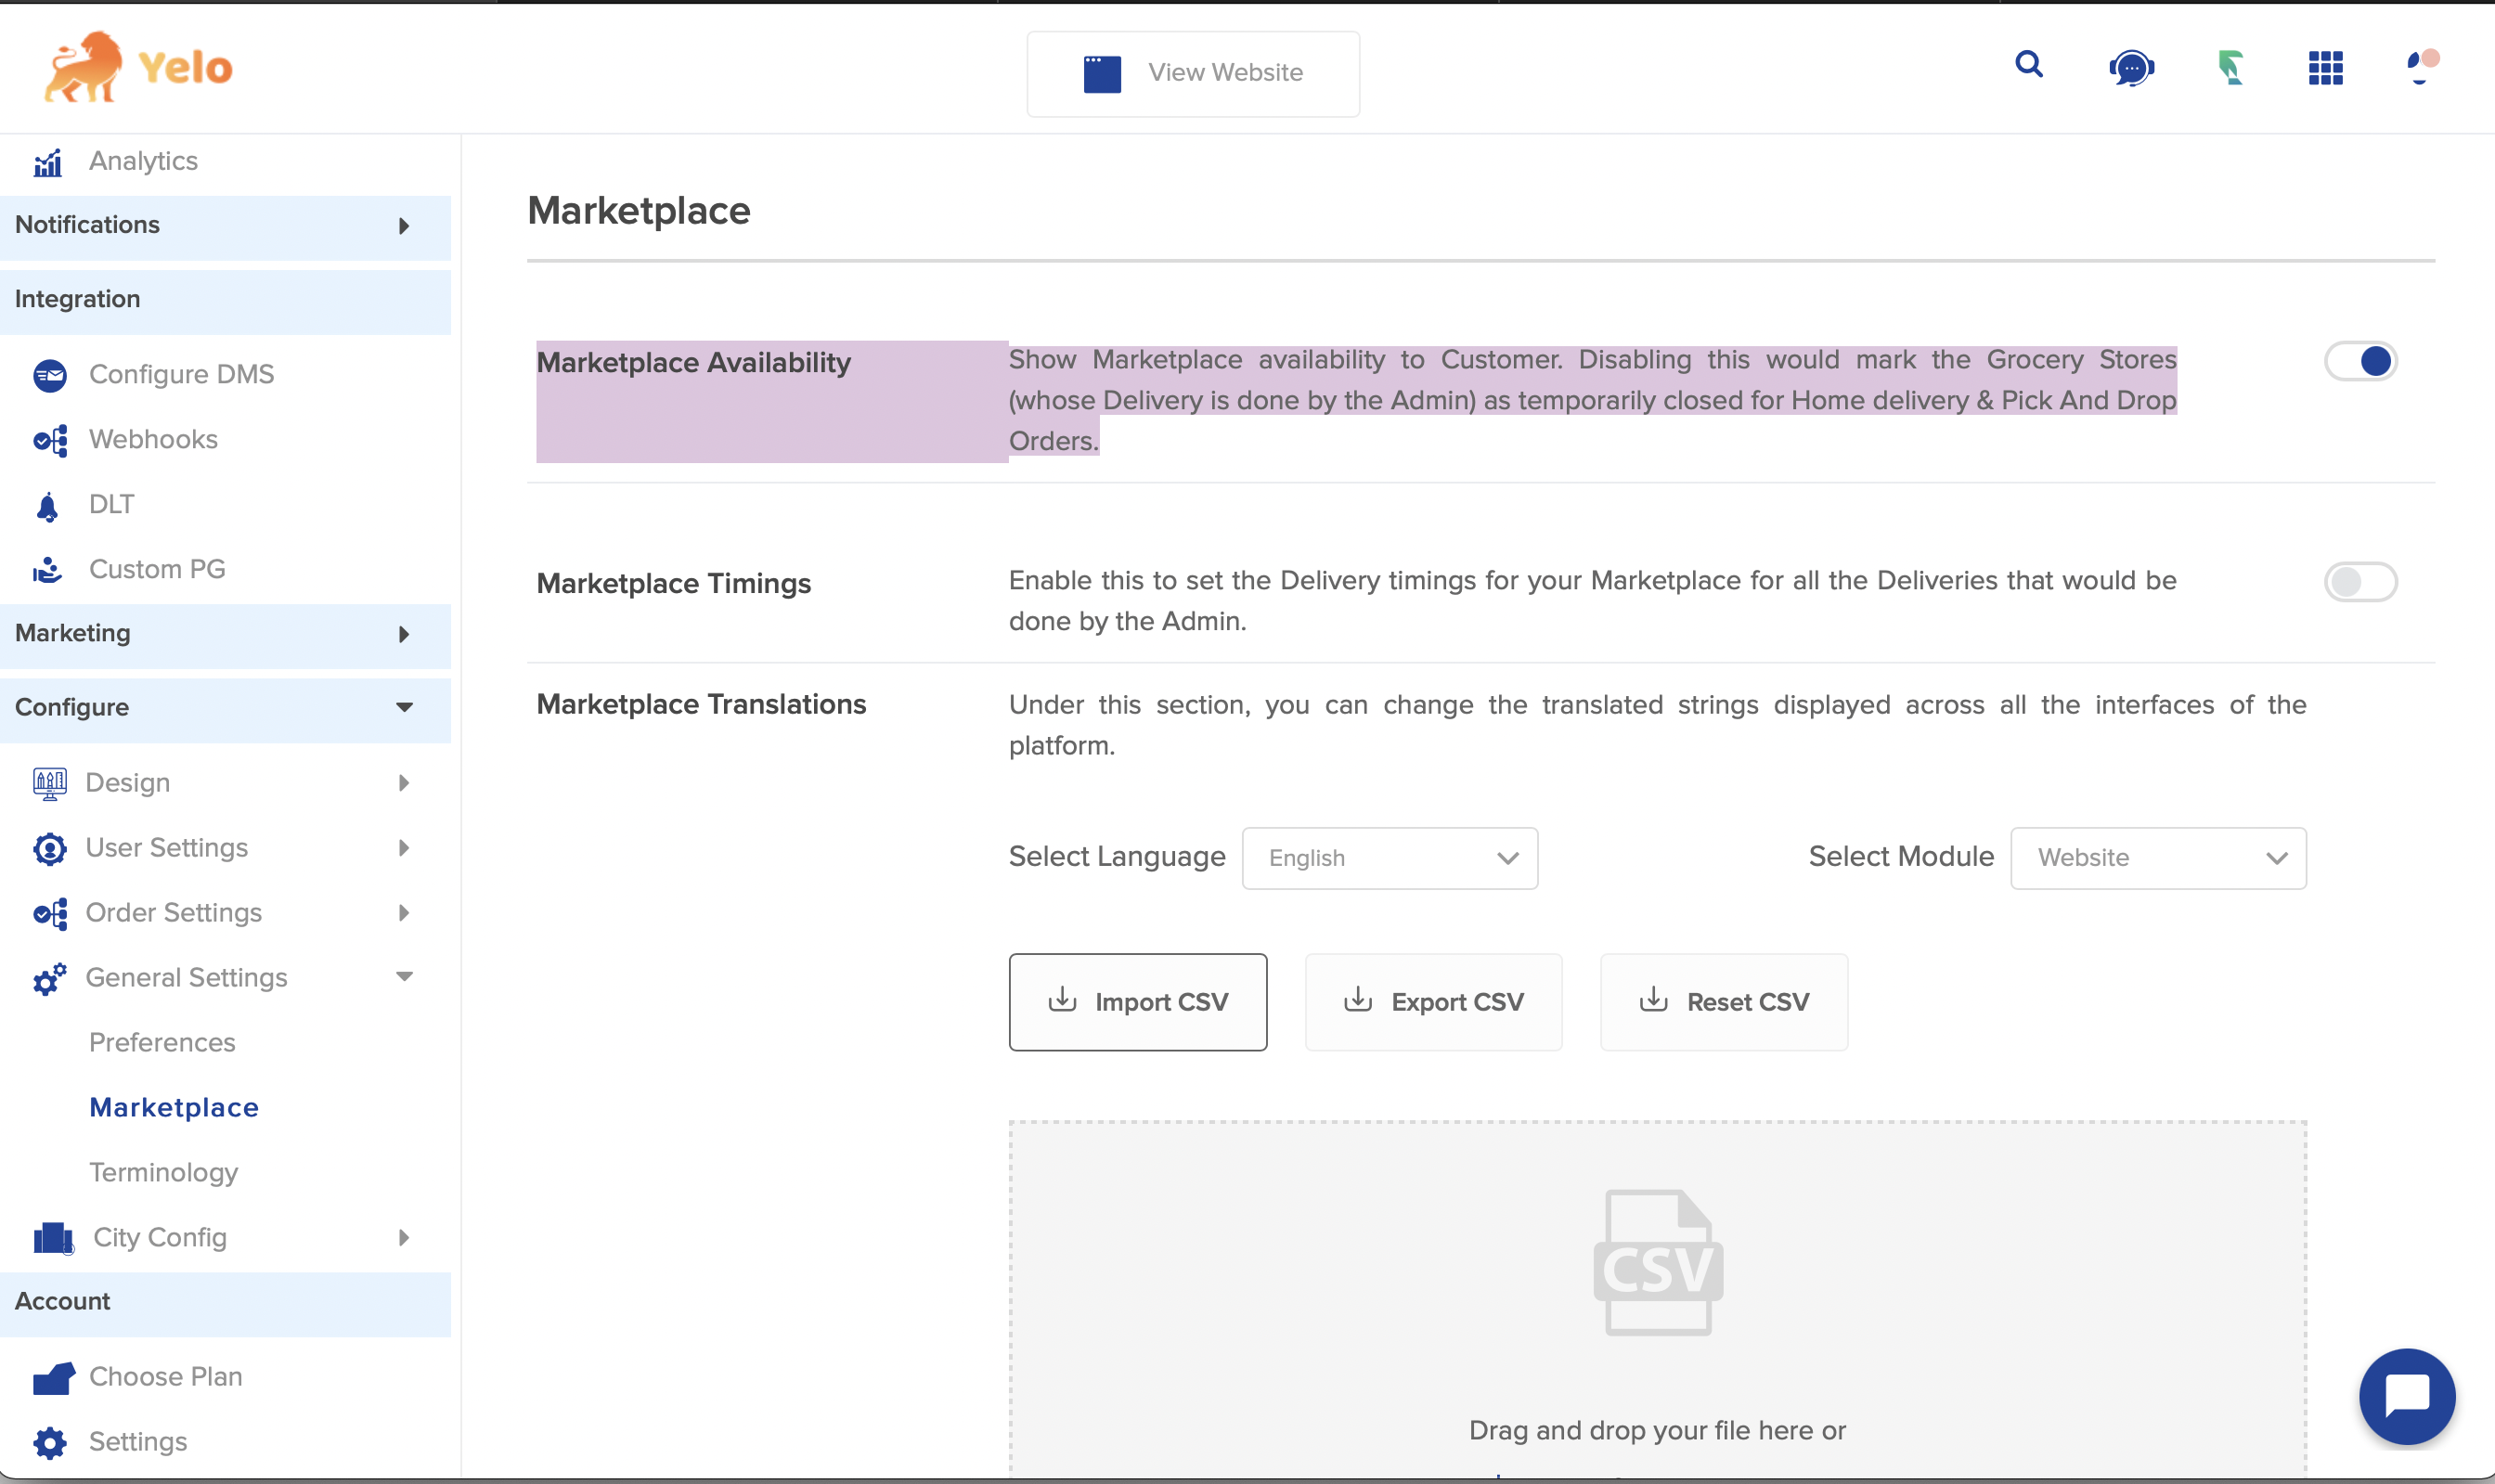Click the Custom PG hand icon
2495x1484 pixels.
(x=47, y=570)
